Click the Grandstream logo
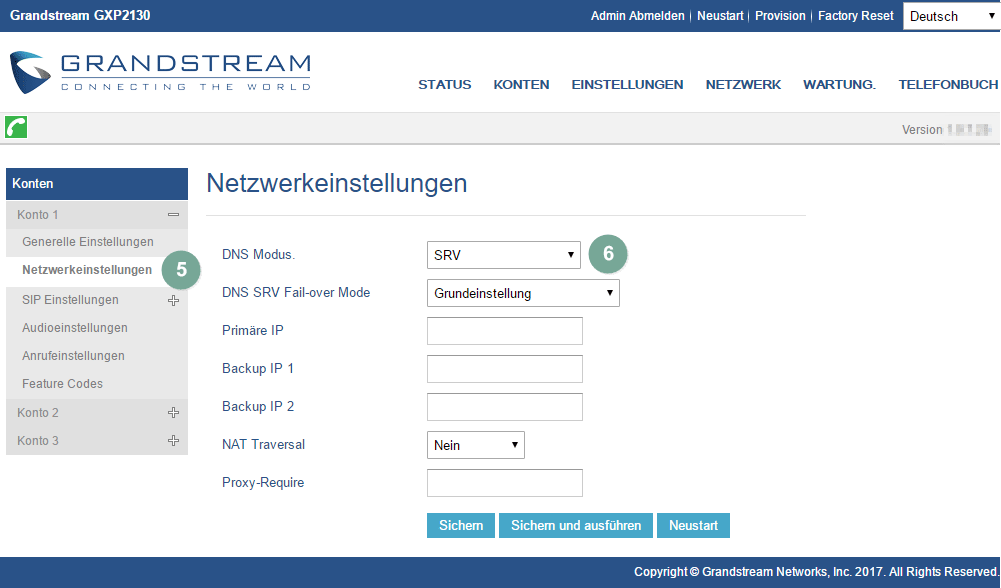1001x588 pixels. click(x=160, y=72)
